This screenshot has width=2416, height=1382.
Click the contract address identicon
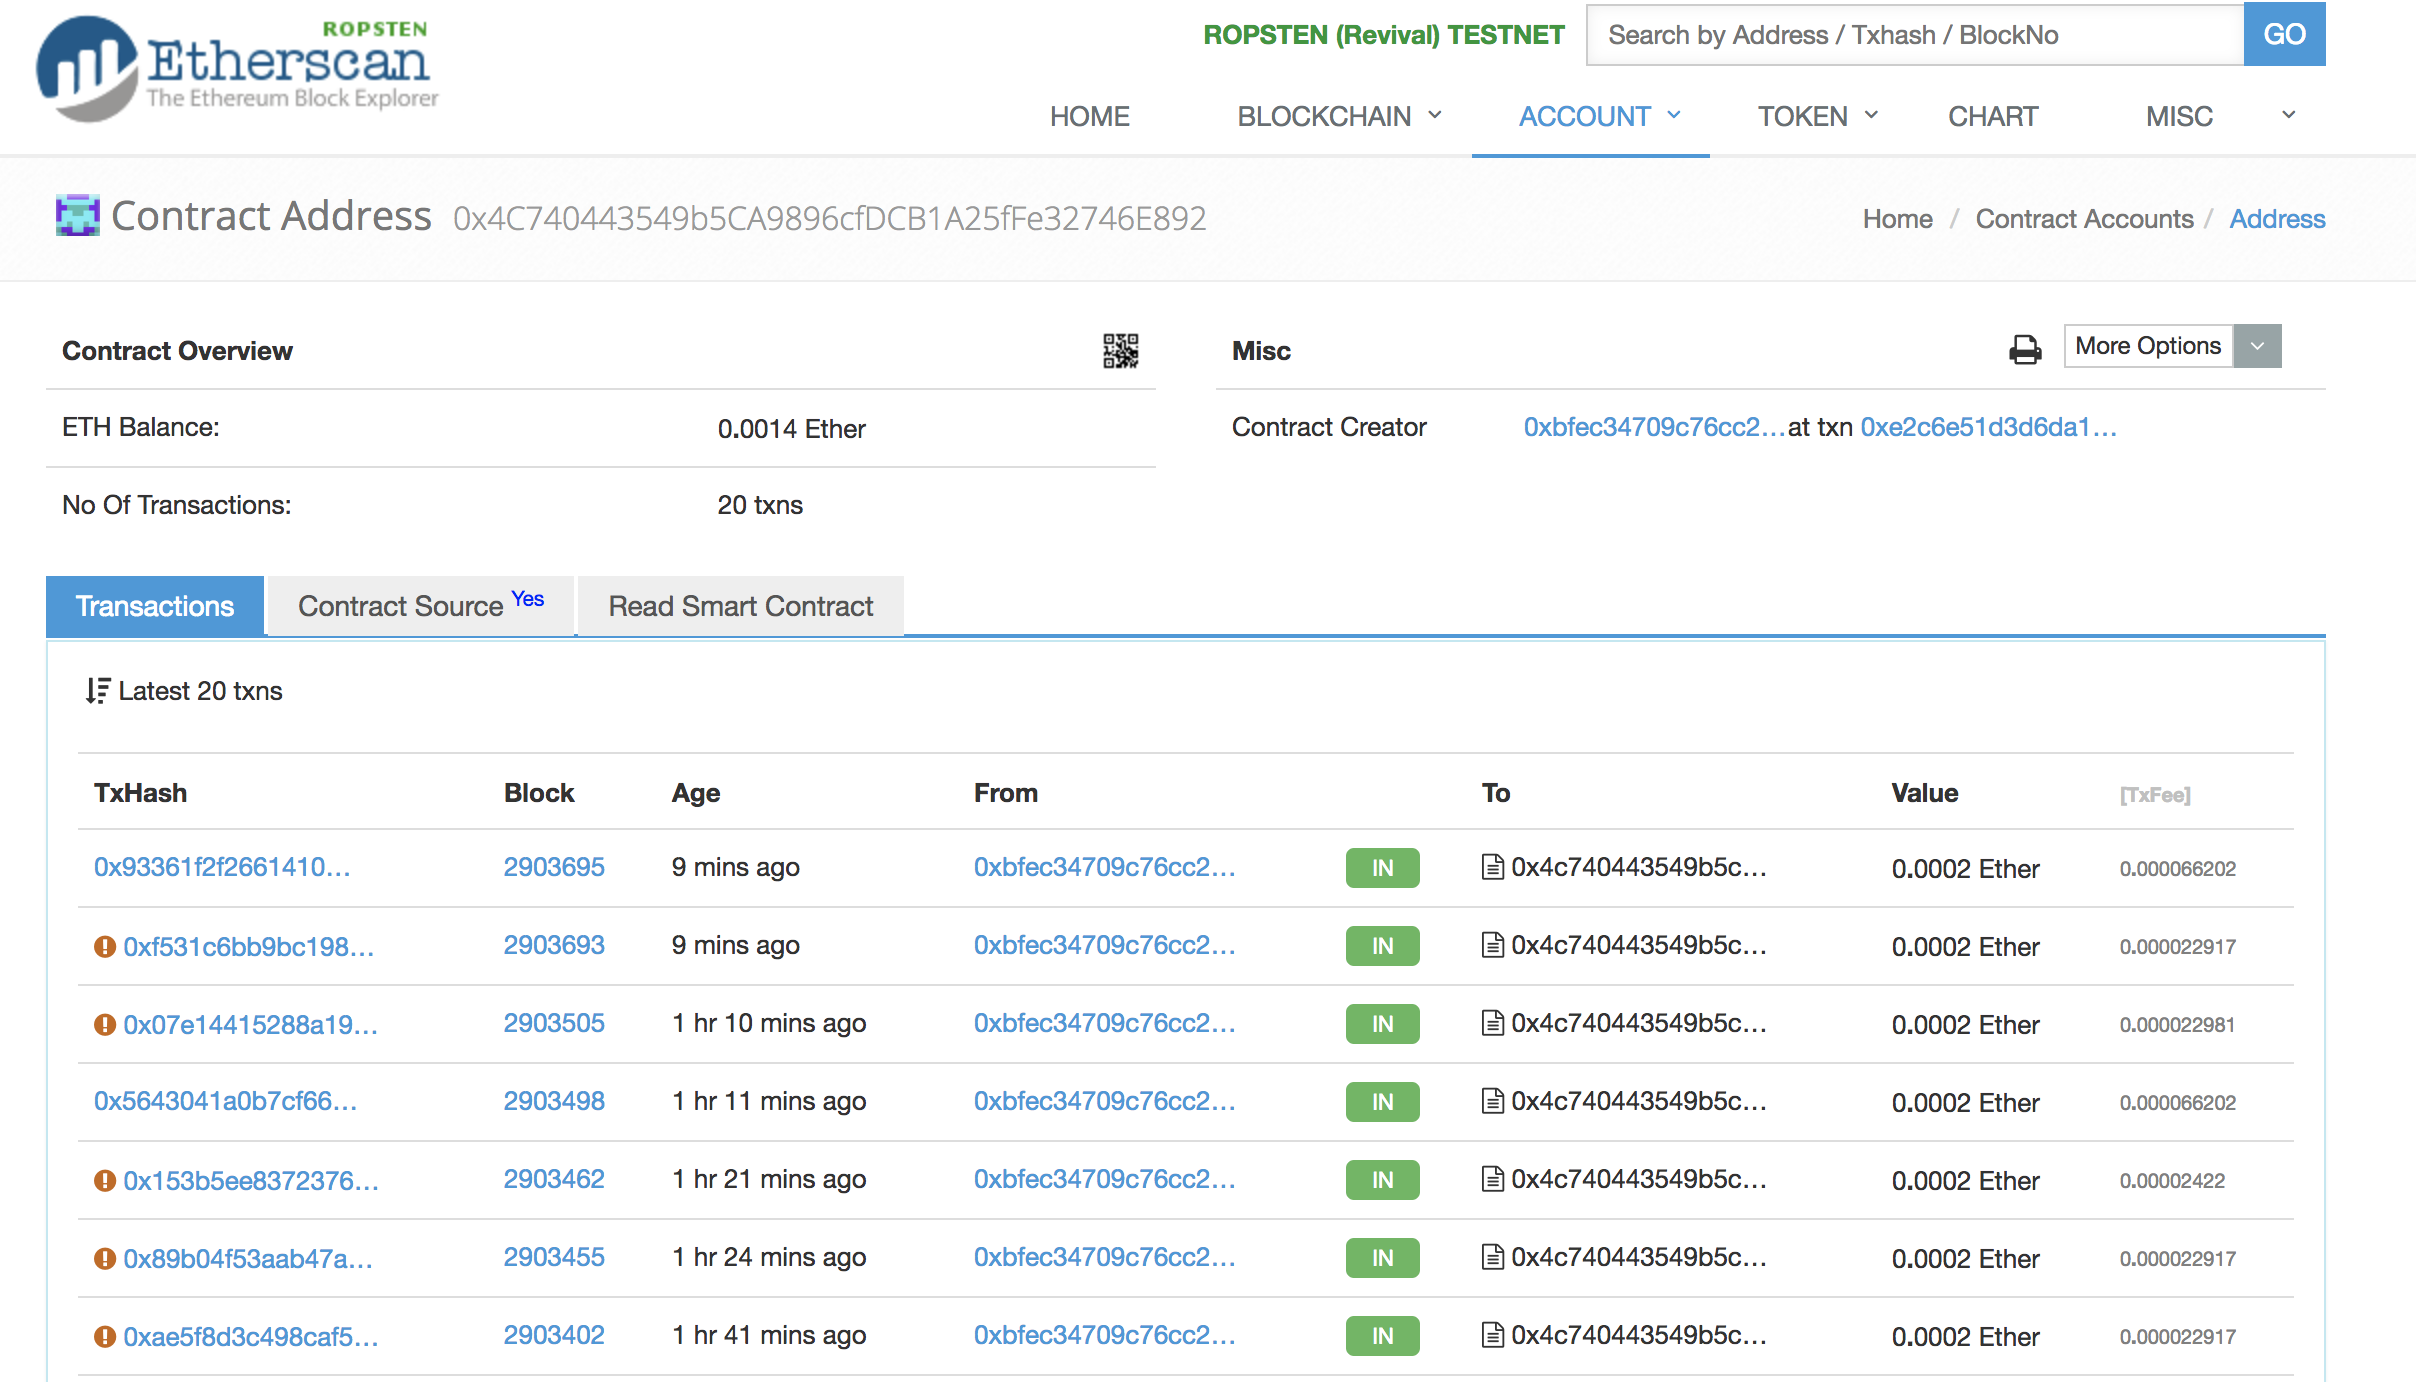click(77, 216)
